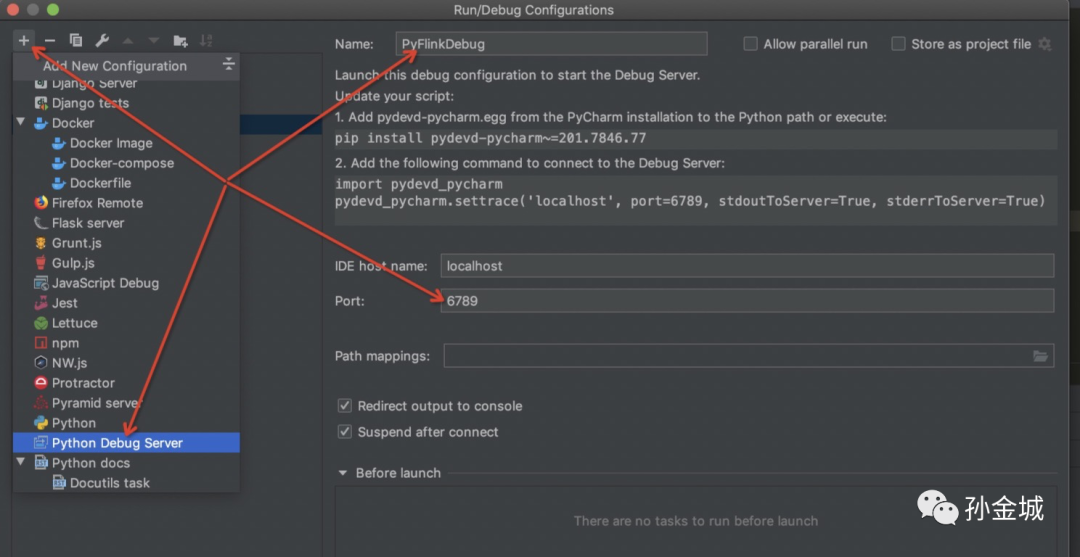Click the pip install pydevd-pycharm command text
Screen dimensions: 1080x557
[491, 138]
